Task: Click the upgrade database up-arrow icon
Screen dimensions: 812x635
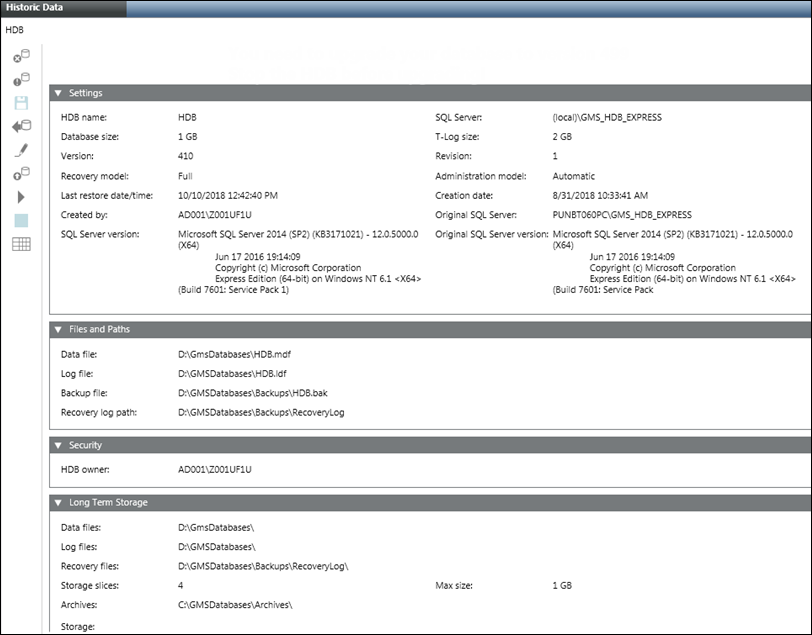Action: (21, 174)
